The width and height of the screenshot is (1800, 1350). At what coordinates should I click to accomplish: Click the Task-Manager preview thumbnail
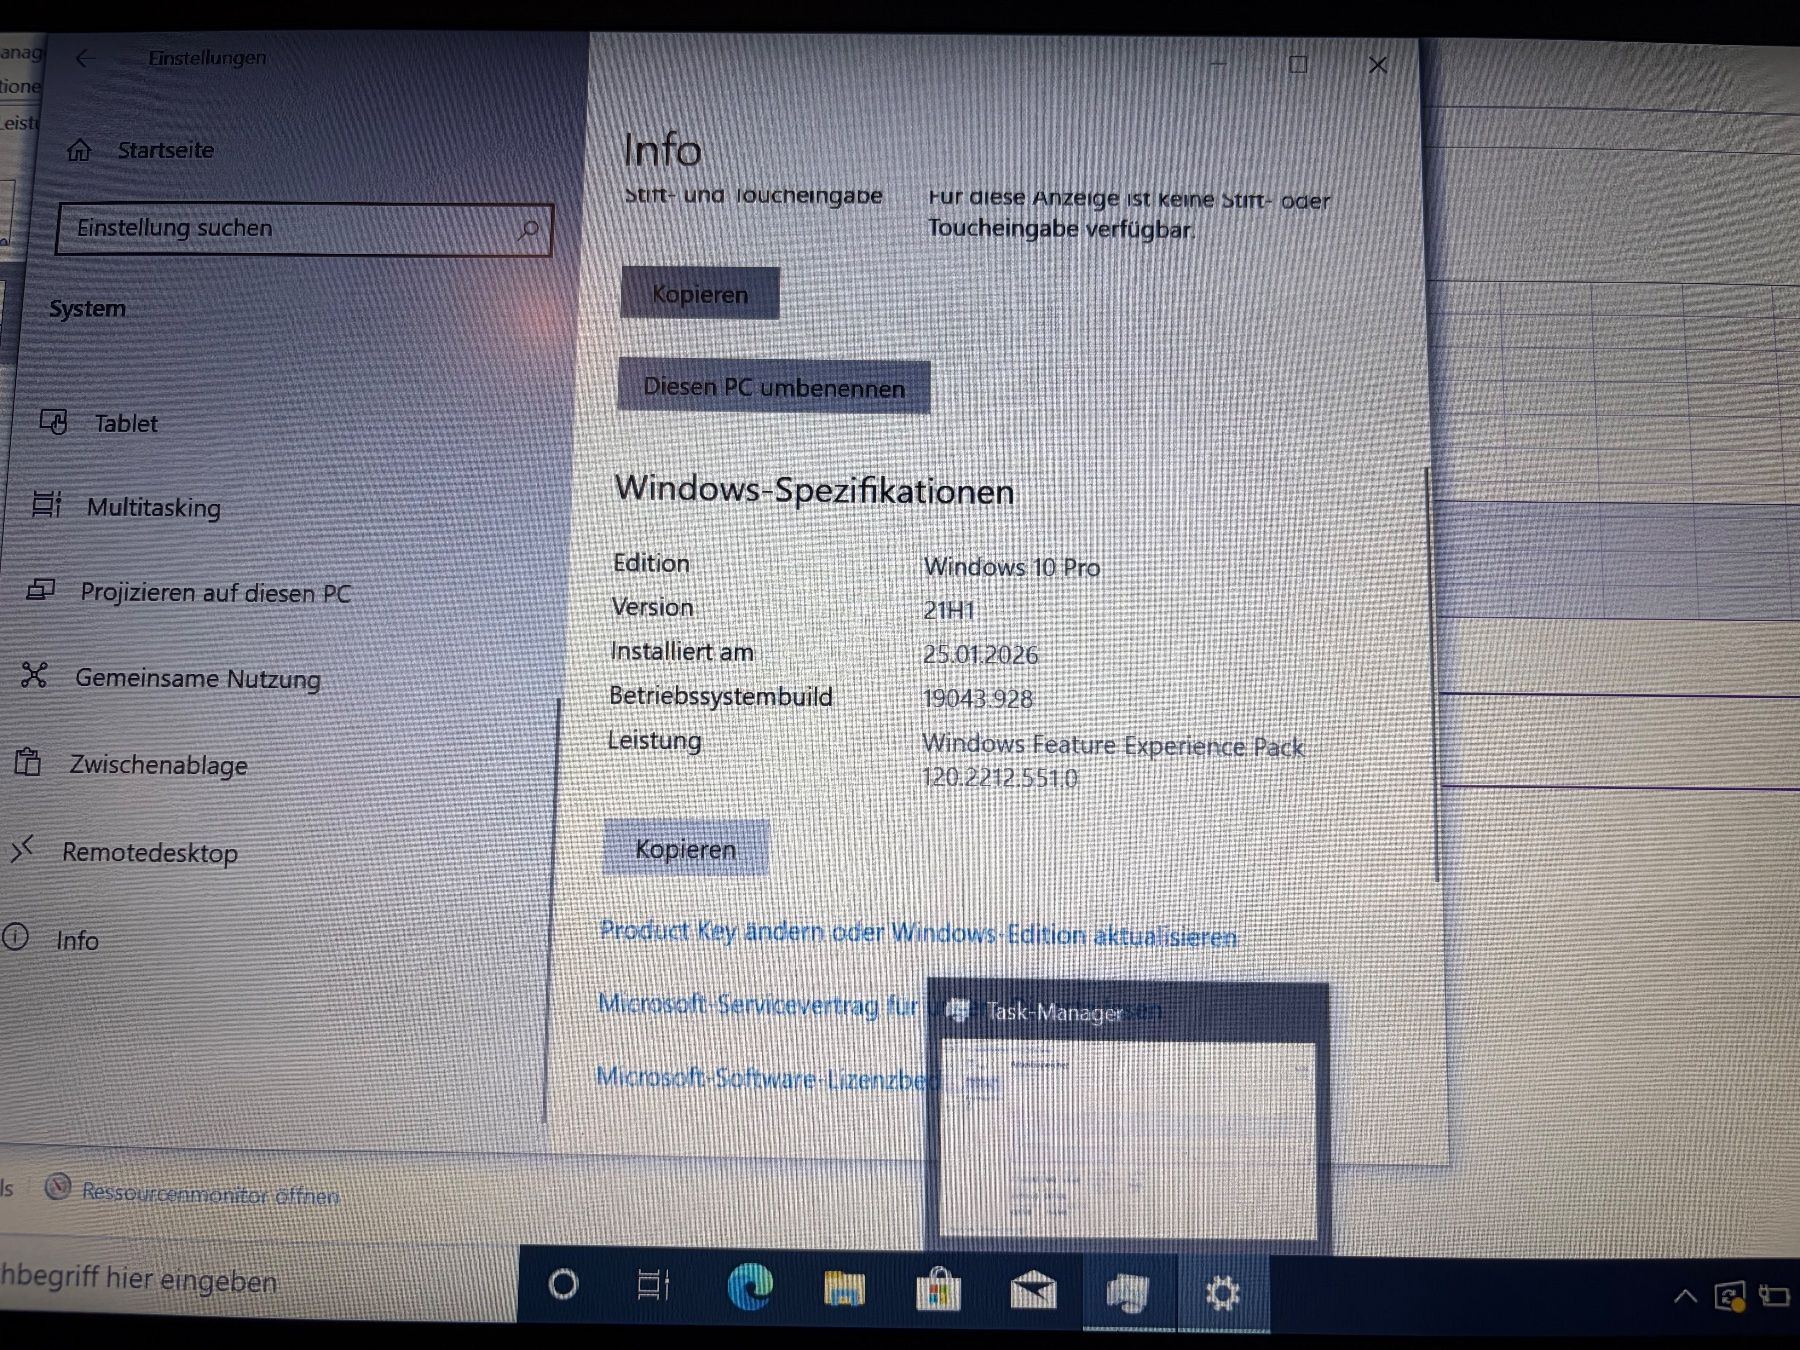coord(1128,1138)
